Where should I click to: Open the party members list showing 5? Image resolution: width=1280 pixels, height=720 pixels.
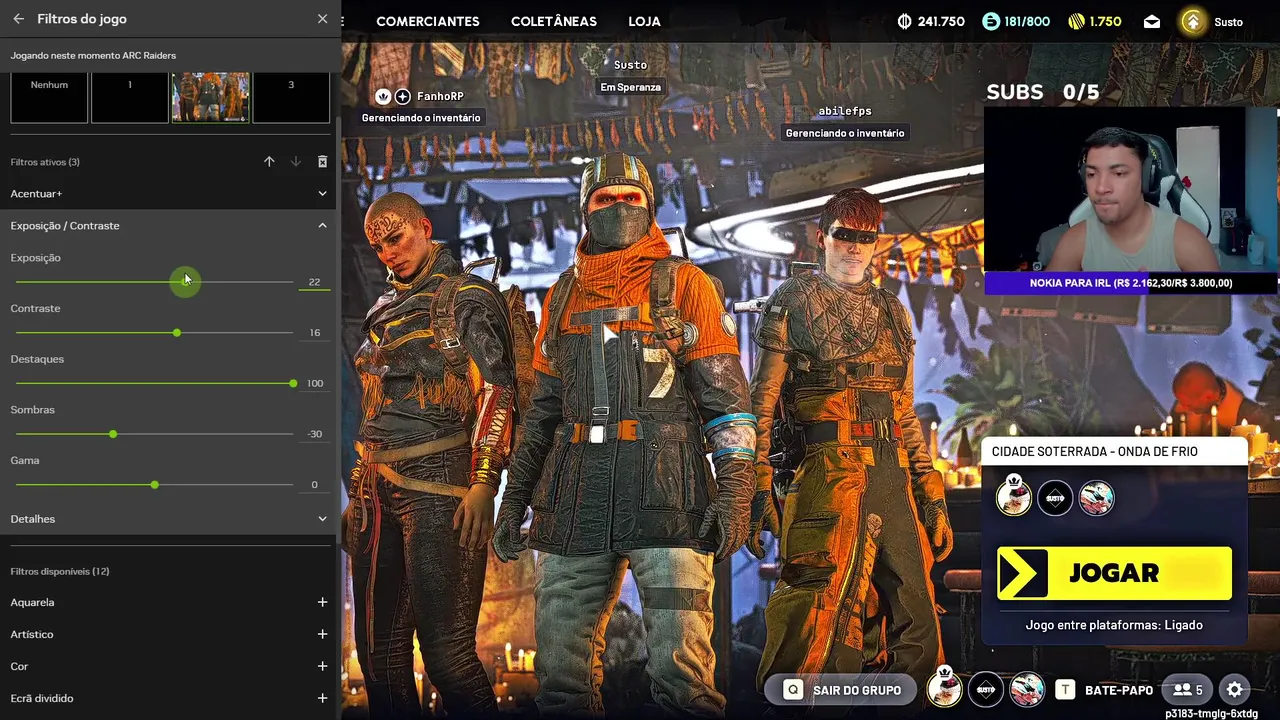point(1188,690)
